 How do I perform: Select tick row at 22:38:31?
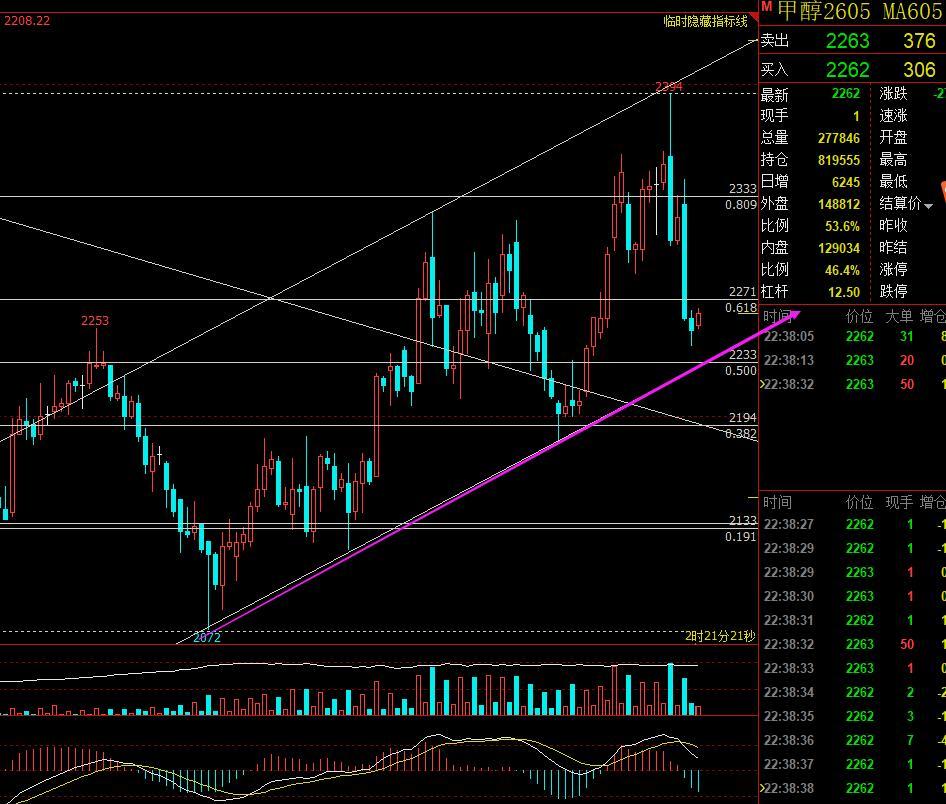coord(852,621)
